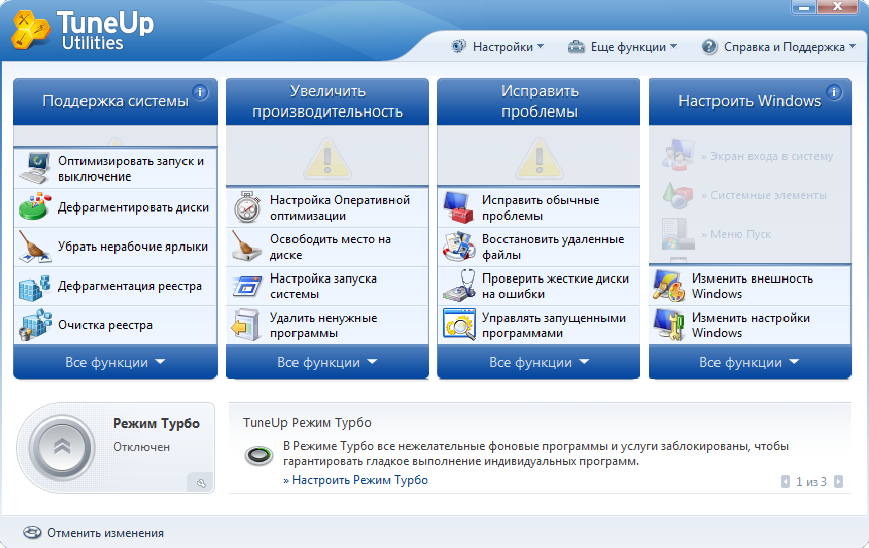This screenshot has height=548, width=869.
Task: Click the Освободить место на диске broom icon
Action: [x=247, y=247]
